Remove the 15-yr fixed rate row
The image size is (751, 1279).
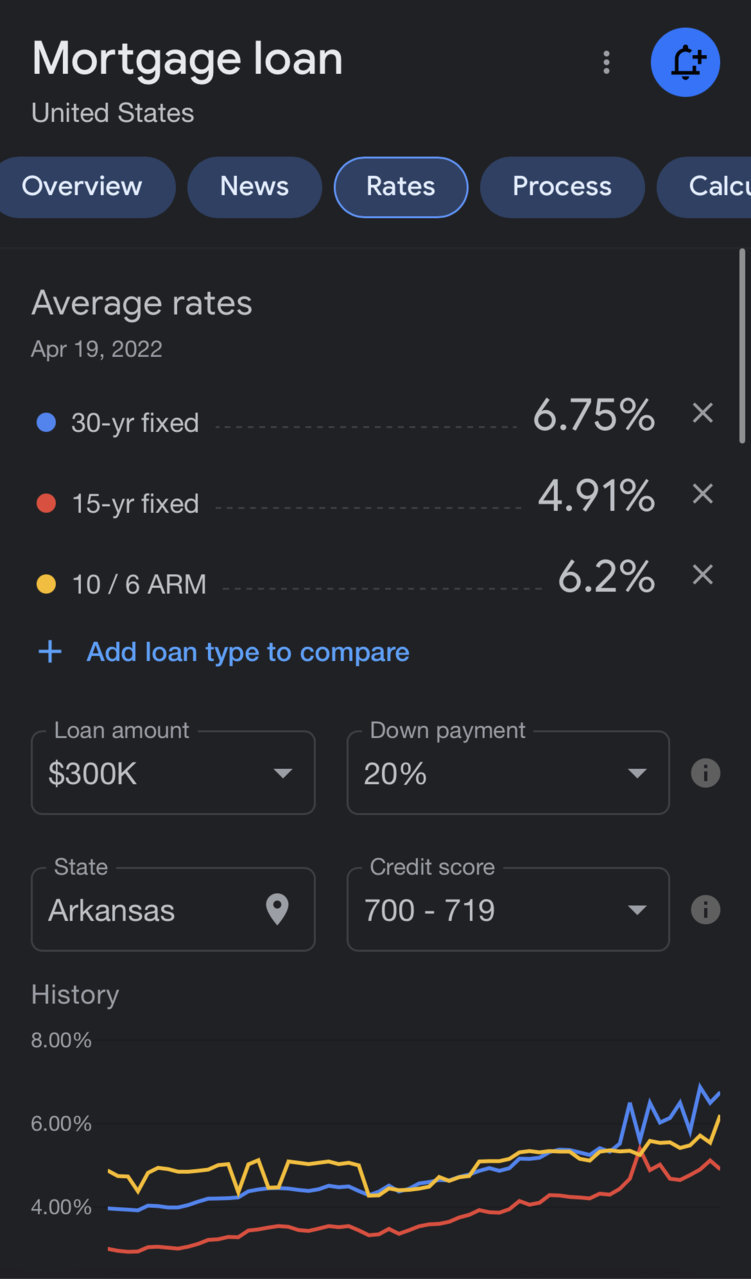703,494
